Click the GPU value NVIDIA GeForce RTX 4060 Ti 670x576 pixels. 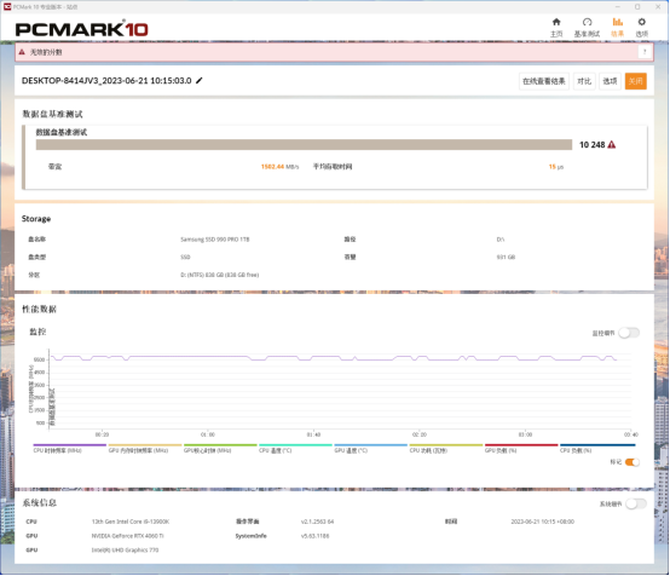[127, 536]
